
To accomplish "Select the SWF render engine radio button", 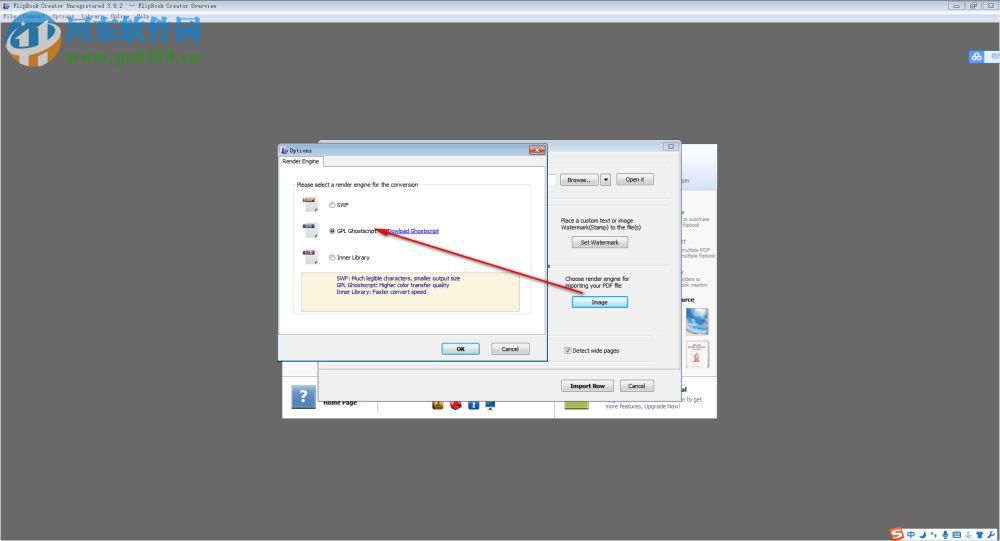I will [x=332, y=205].
